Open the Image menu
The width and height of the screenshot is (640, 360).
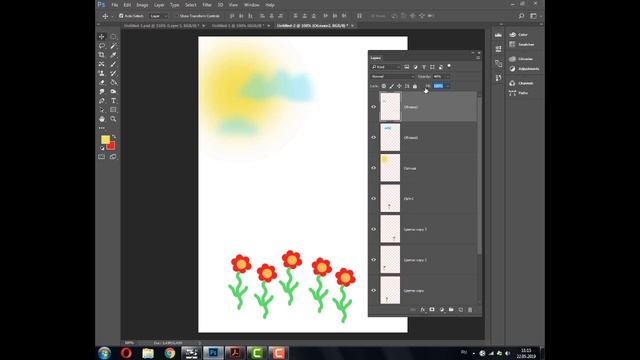142,5
